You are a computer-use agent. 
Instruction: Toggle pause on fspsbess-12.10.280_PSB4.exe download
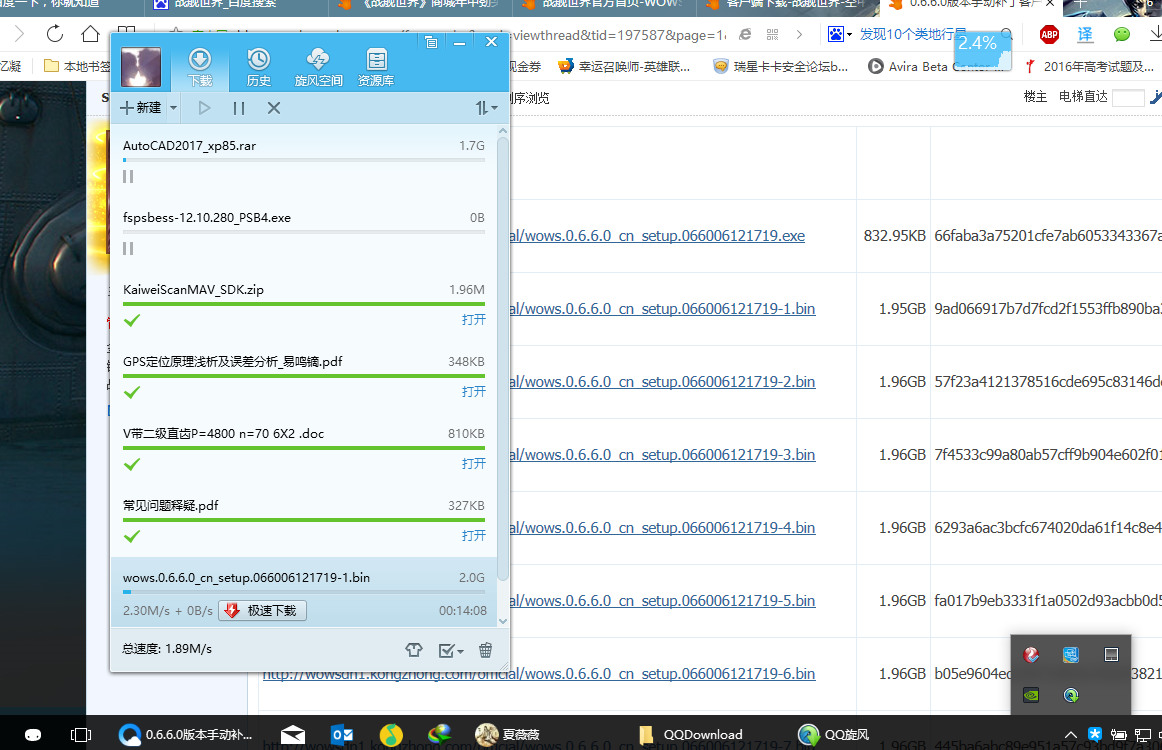tap(128, 248)
